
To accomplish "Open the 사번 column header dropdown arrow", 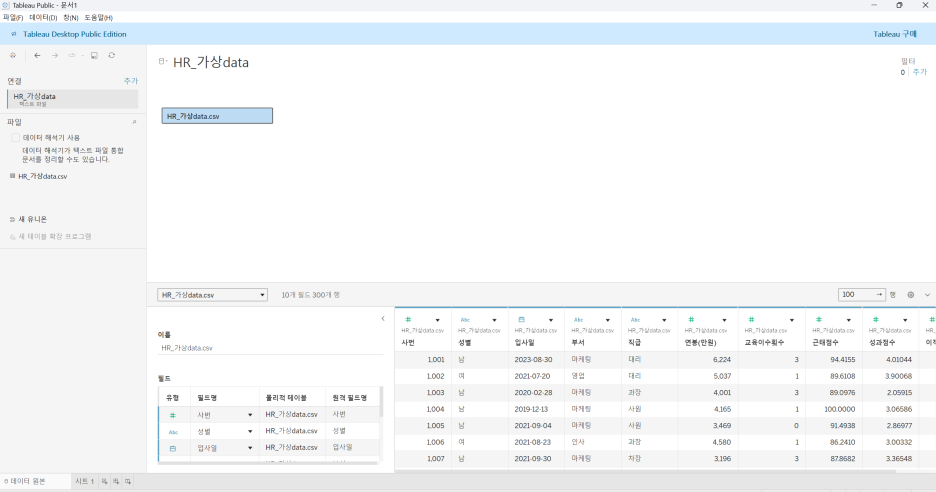I will [x=438, y=320].
